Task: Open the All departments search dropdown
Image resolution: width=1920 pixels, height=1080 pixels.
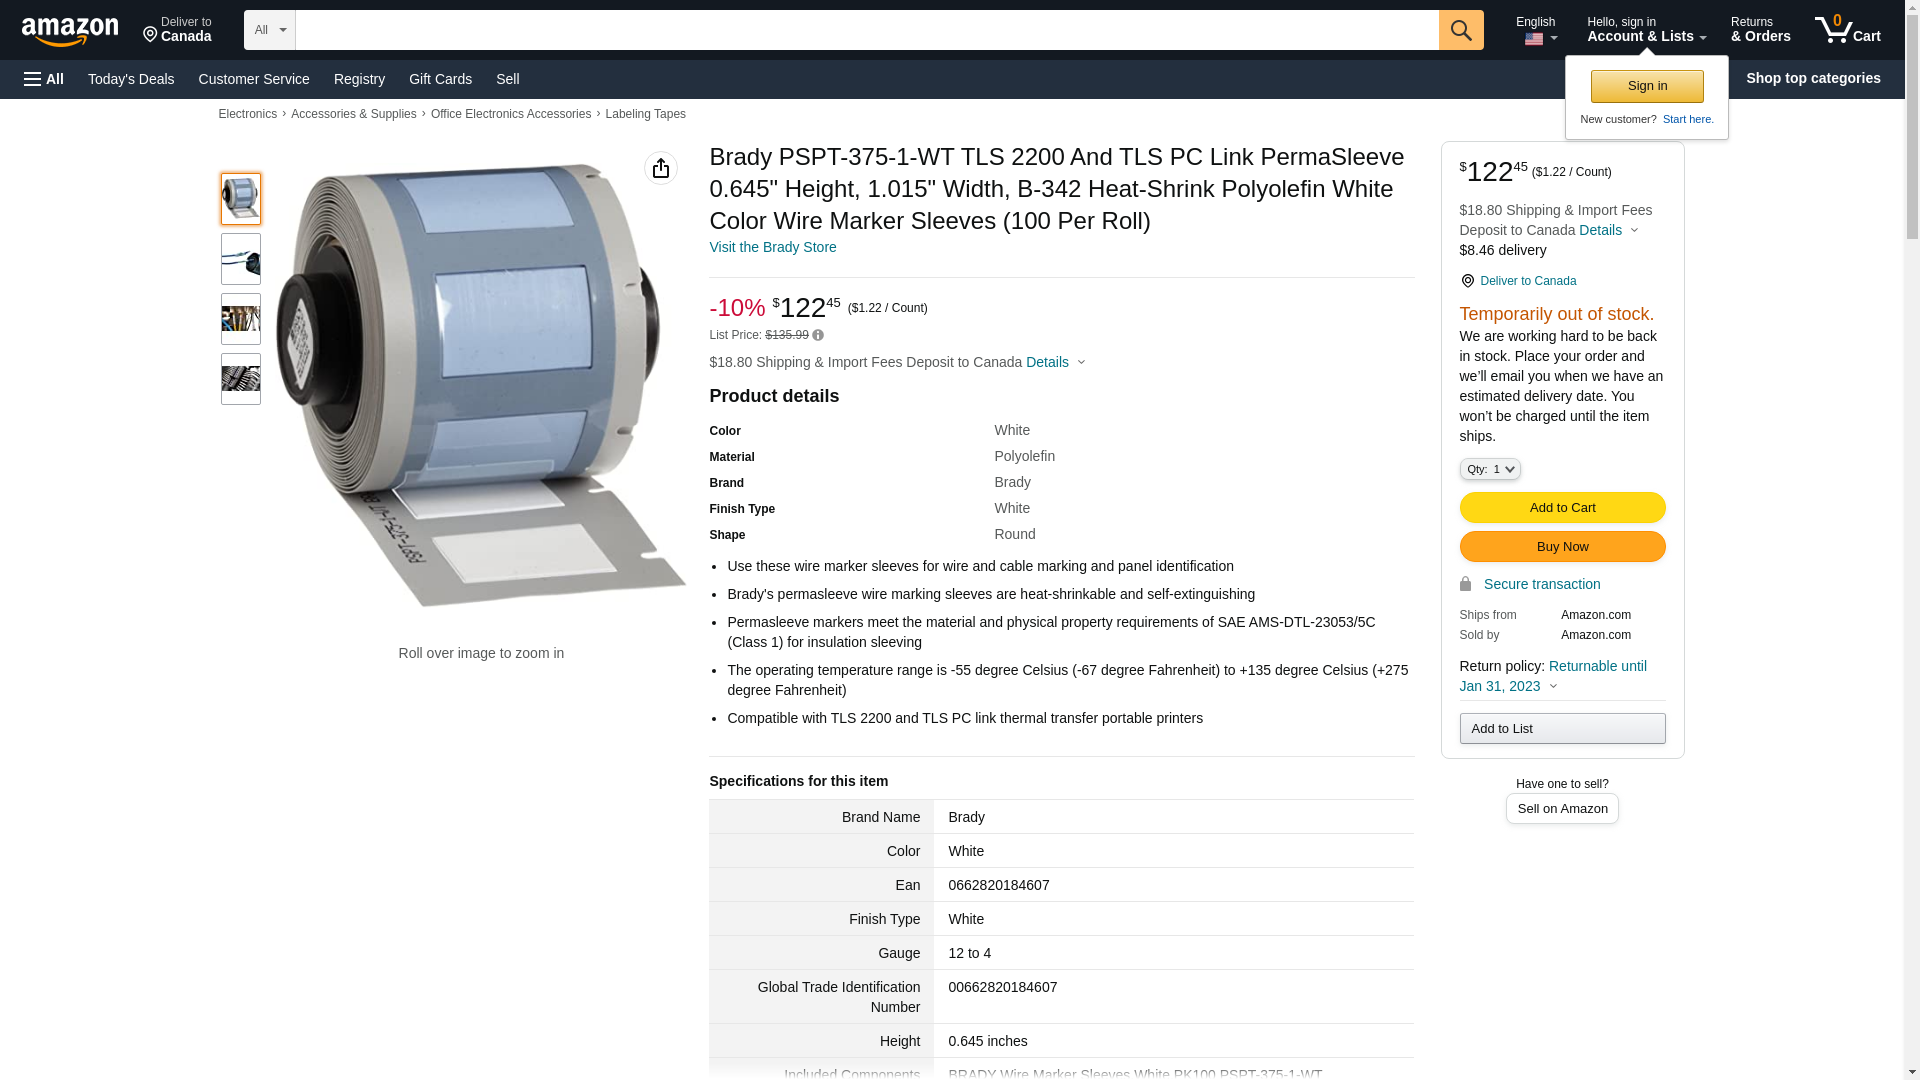Action: [269, 30]
